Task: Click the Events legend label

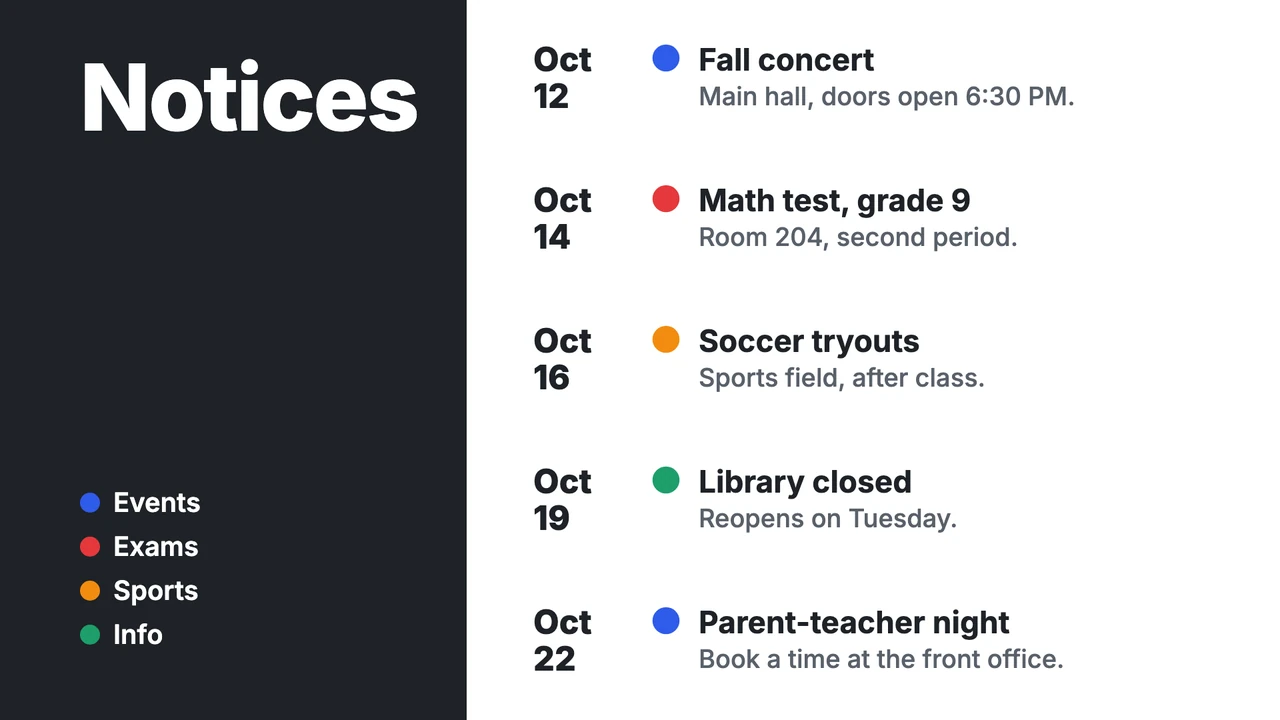Action: [x=157, y=503]
